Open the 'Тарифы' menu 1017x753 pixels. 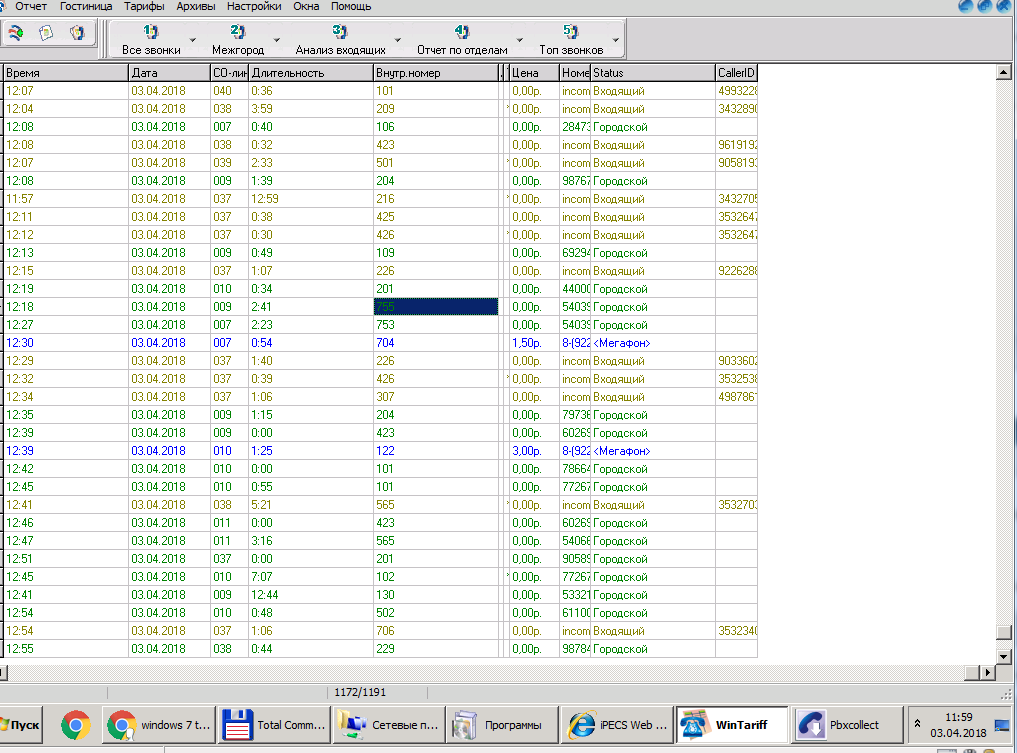pos(144,6)
